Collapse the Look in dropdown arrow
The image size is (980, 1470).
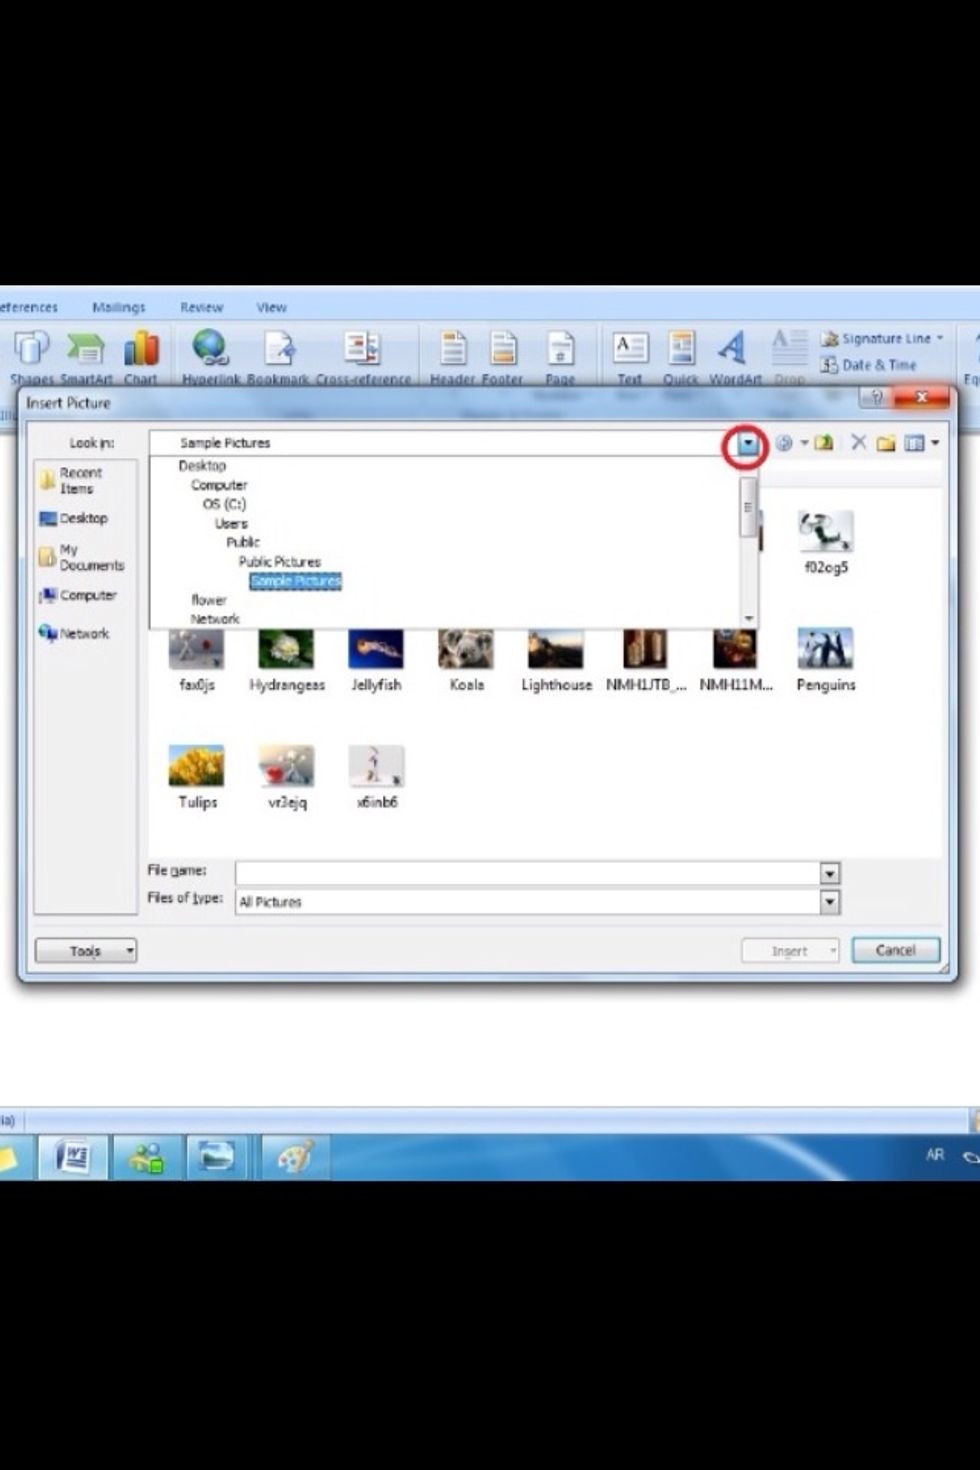pos(747,444)
